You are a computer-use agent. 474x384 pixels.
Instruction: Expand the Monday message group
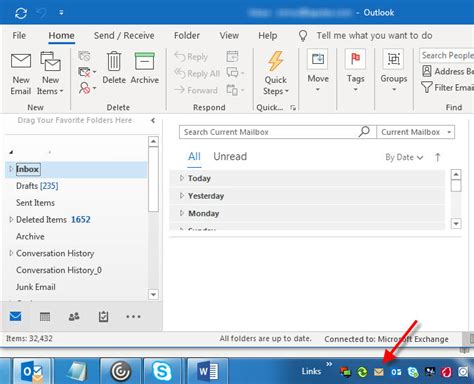[x=181, y=213]
